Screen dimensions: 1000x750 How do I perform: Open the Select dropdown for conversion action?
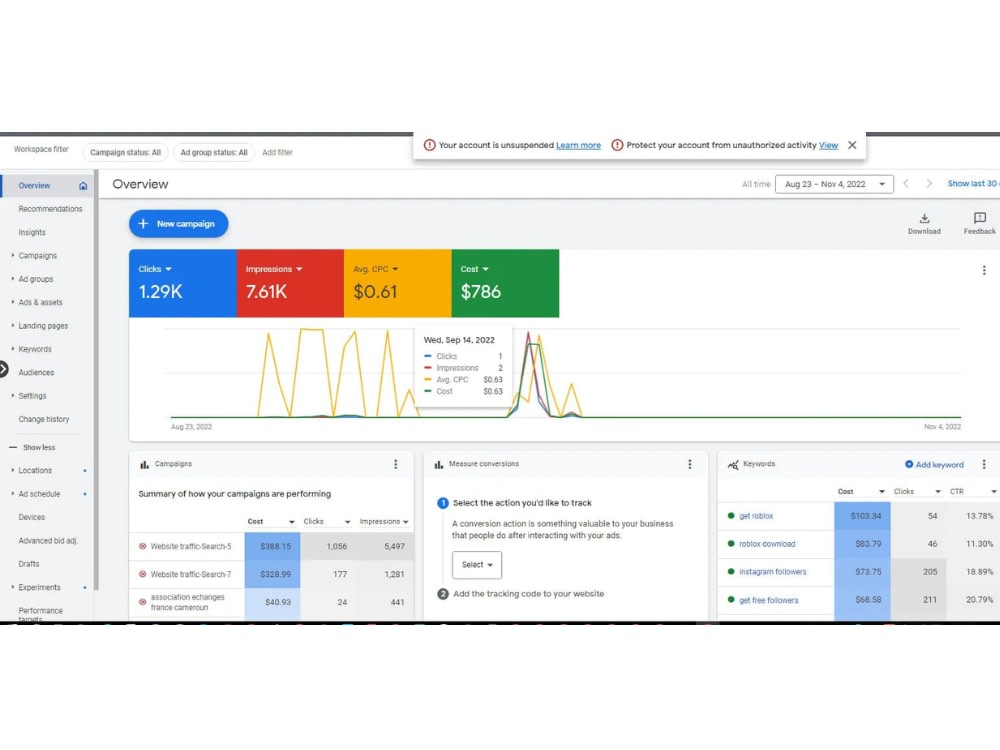[x=477, y=565]
